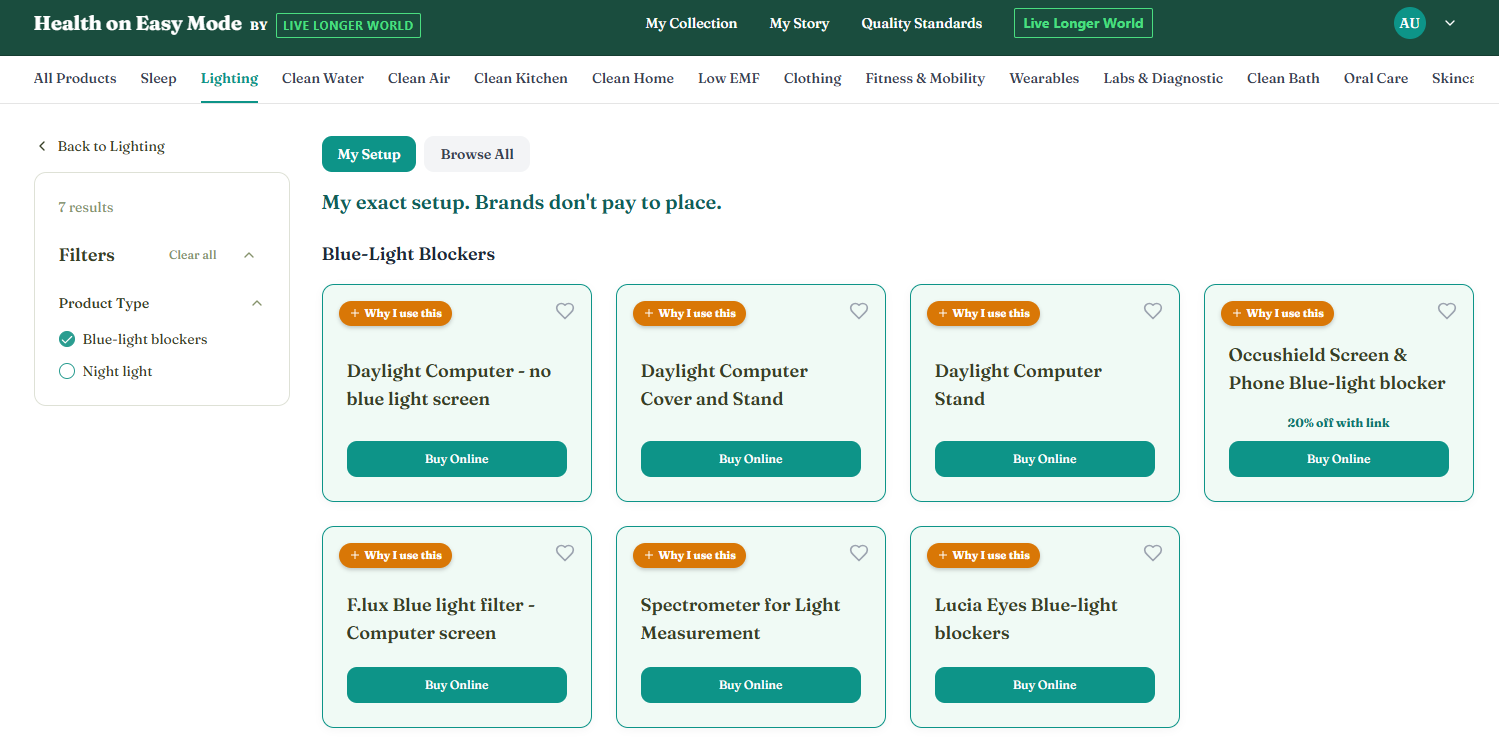Switch to the My Setup tab
This screenshot has width=1499, height=742.
(369, 154)
